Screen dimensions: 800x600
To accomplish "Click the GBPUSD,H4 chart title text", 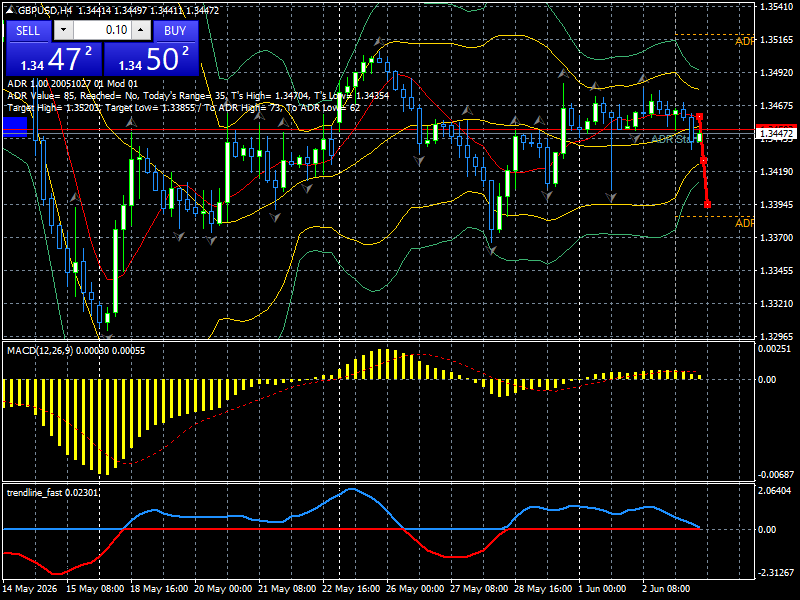I will [44, 10].
